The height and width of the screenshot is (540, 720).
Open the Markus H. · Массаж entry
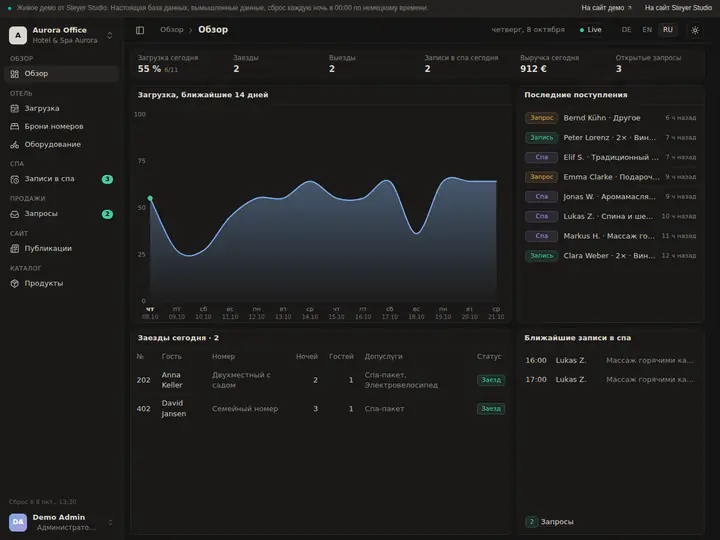coord(611,236)
